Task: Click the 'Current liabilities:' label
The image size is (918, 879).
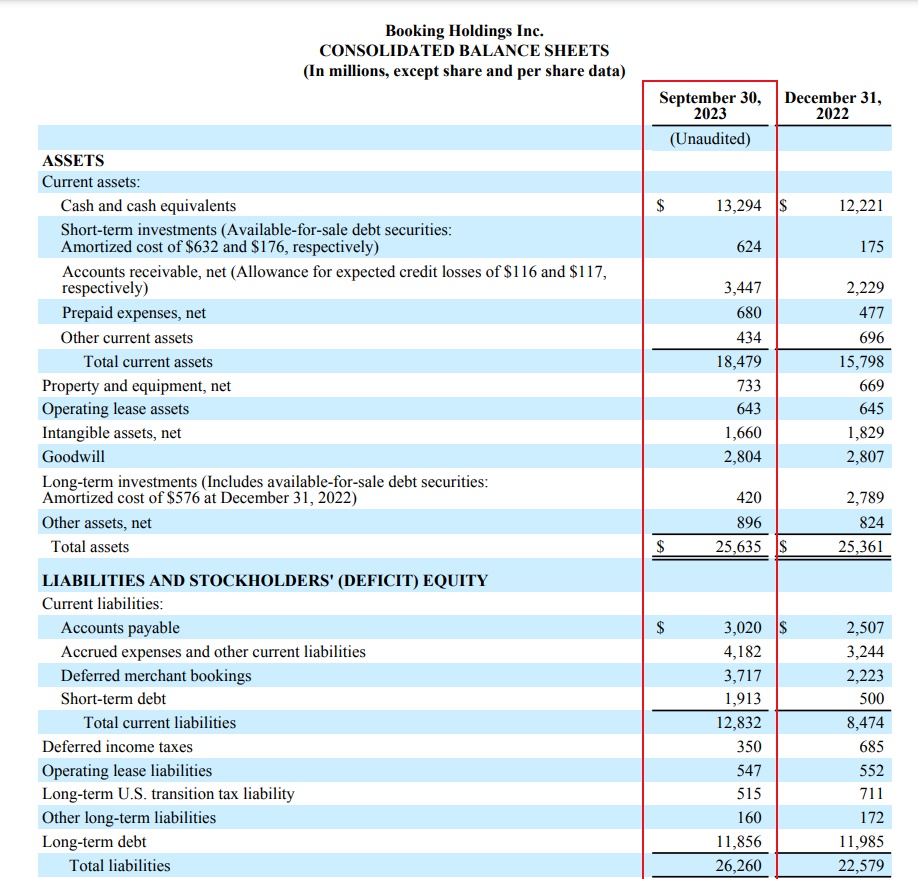Action: point(102,604)
